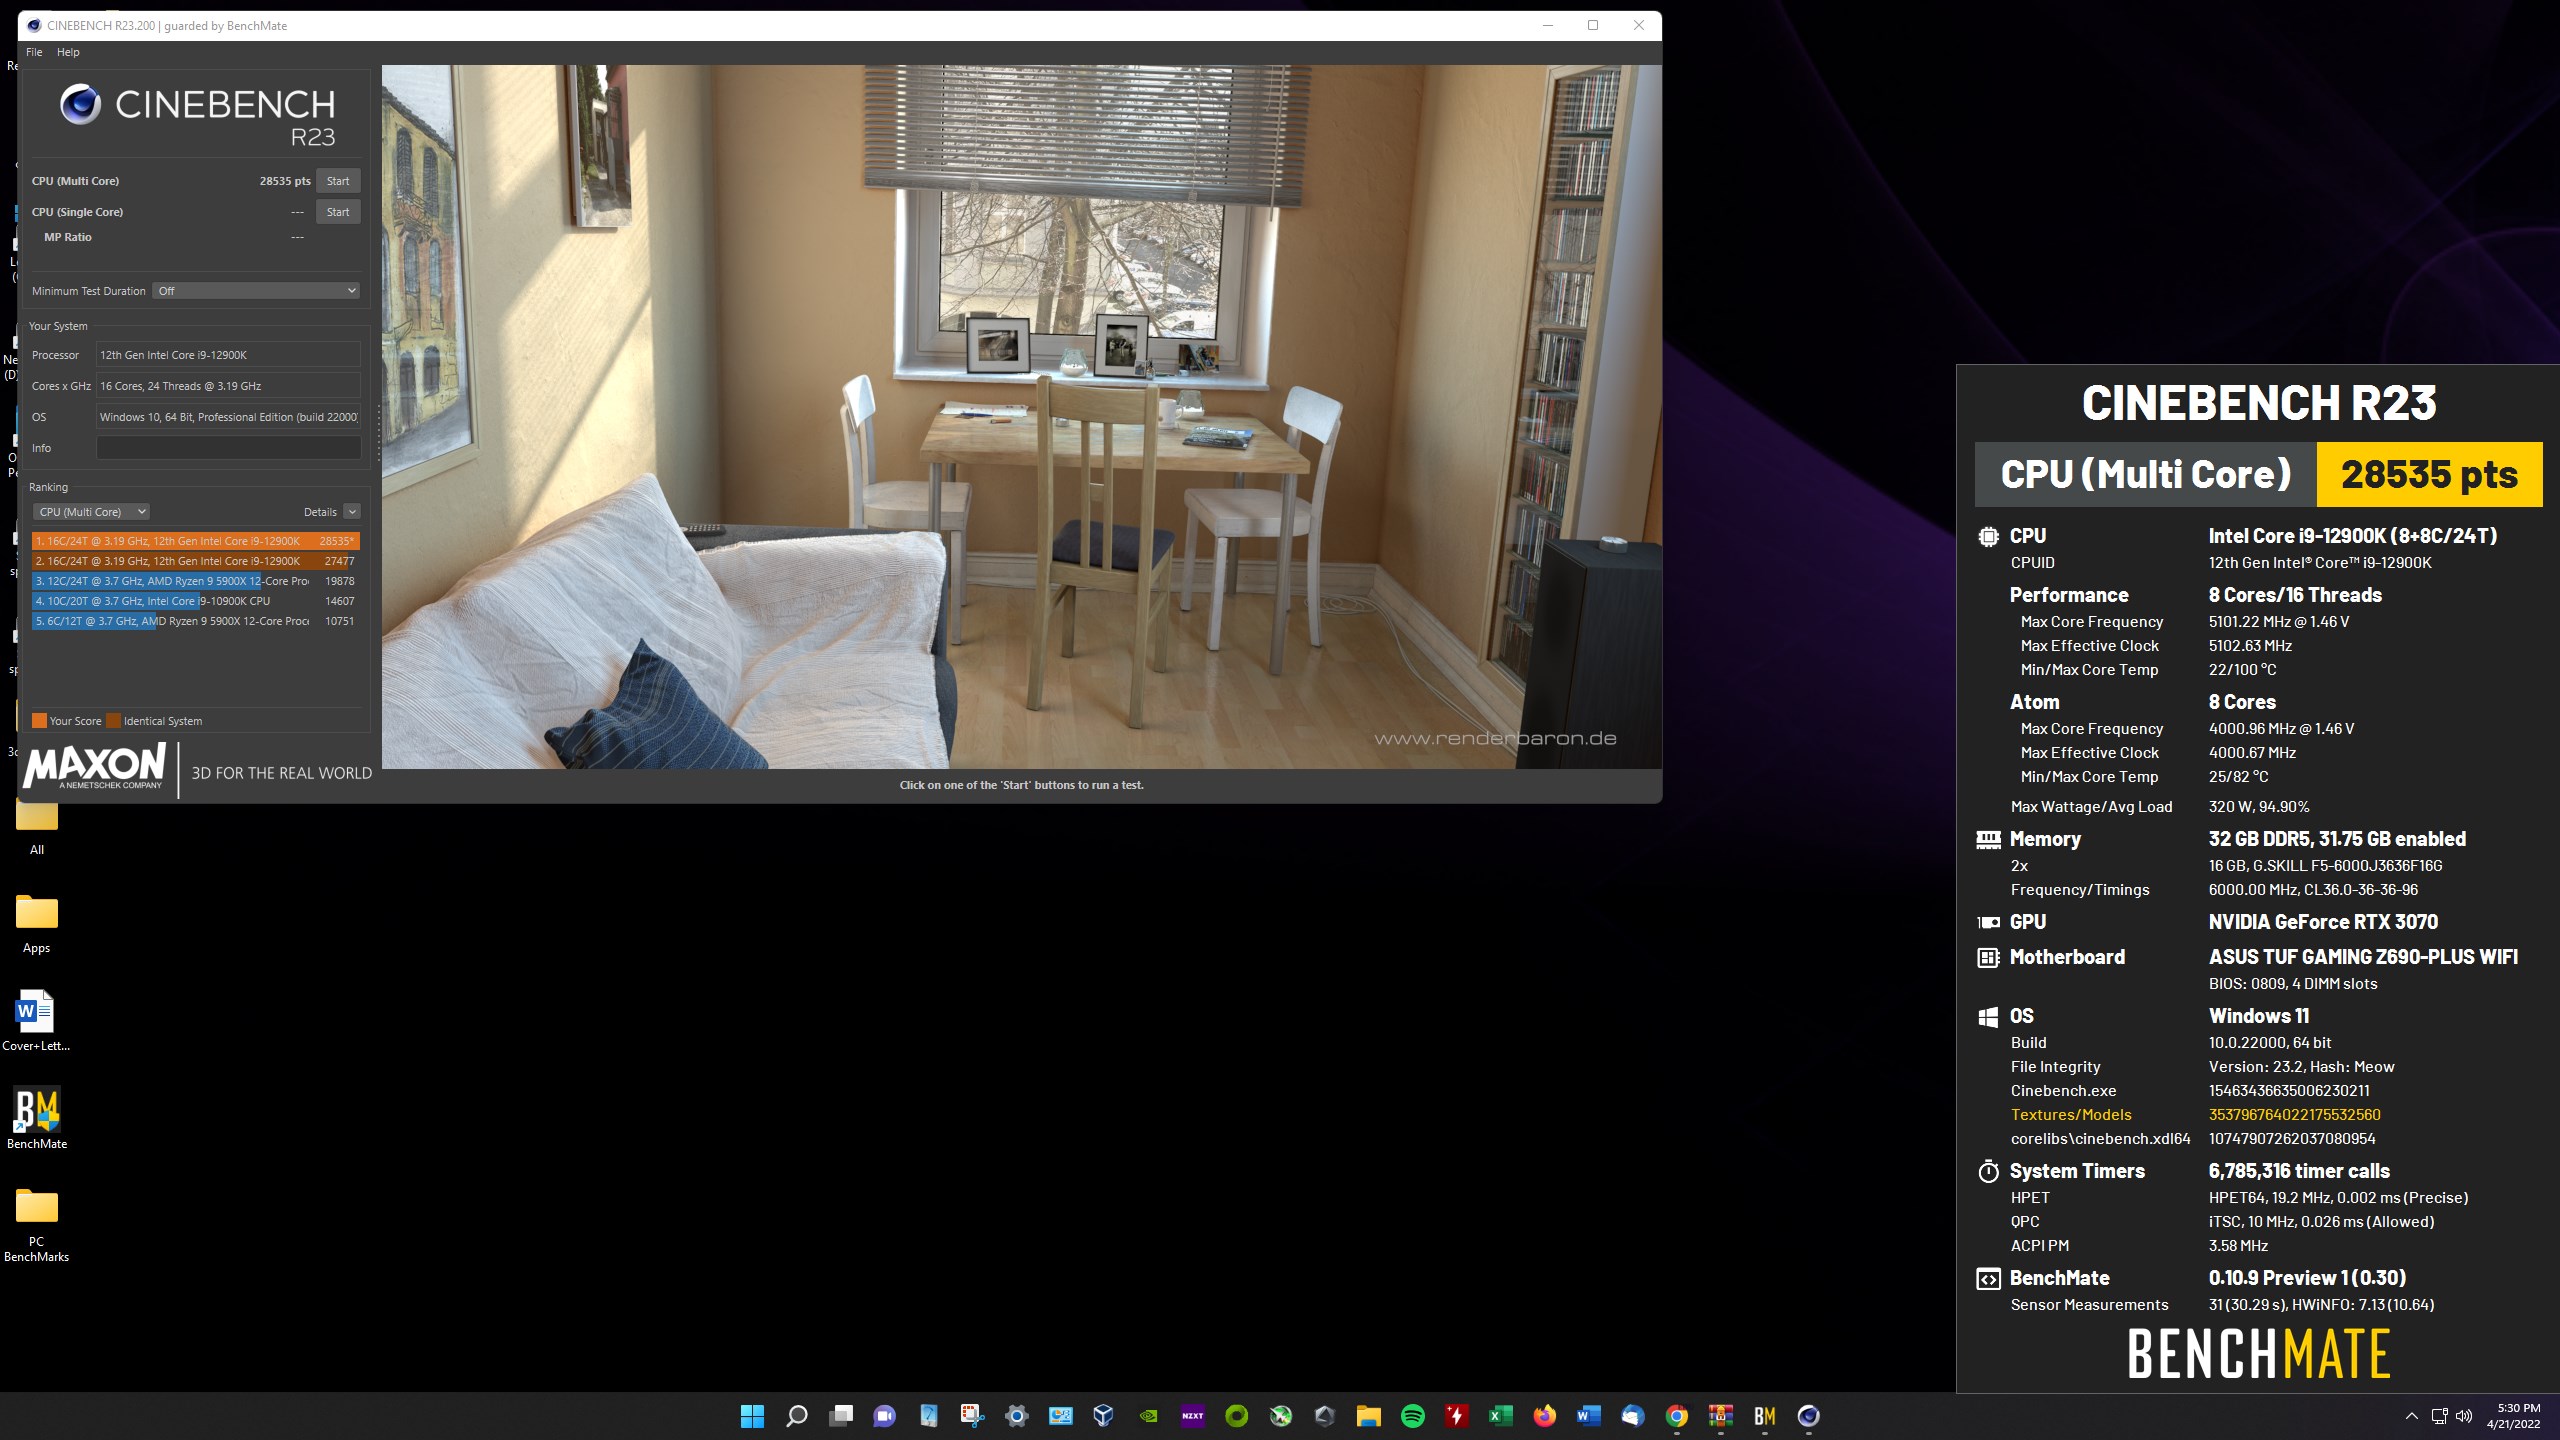Open Settings gear on taskbar
Image resolution: width=2560 pixels, height=1440 pixels.
point(1016,1416)
